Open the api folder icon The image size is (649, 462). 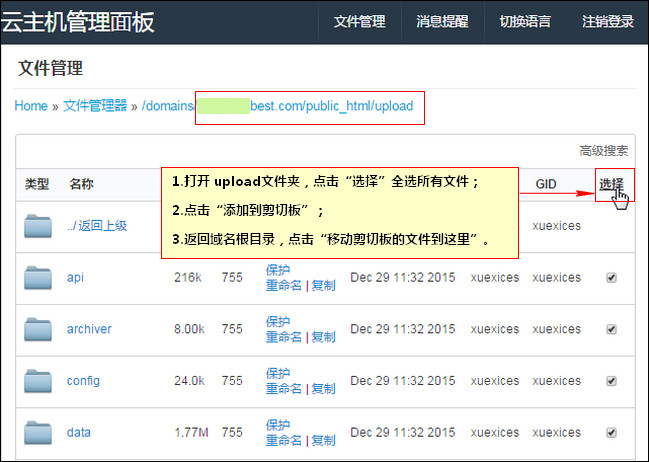[38, 278]
